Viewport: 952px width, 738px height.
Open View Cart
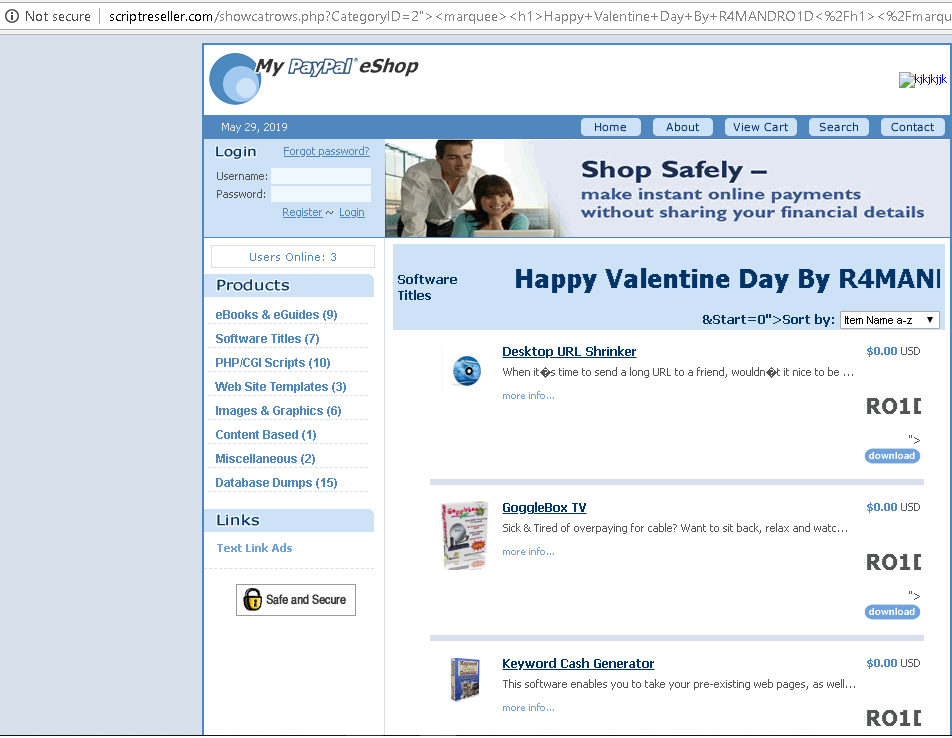[x=760, y=127]
